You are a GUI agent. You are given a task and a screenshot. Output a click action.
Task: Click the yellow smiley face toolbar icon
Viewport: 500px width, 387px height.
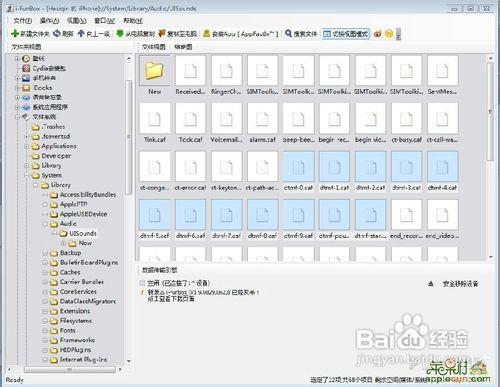[x=389, y=34]
